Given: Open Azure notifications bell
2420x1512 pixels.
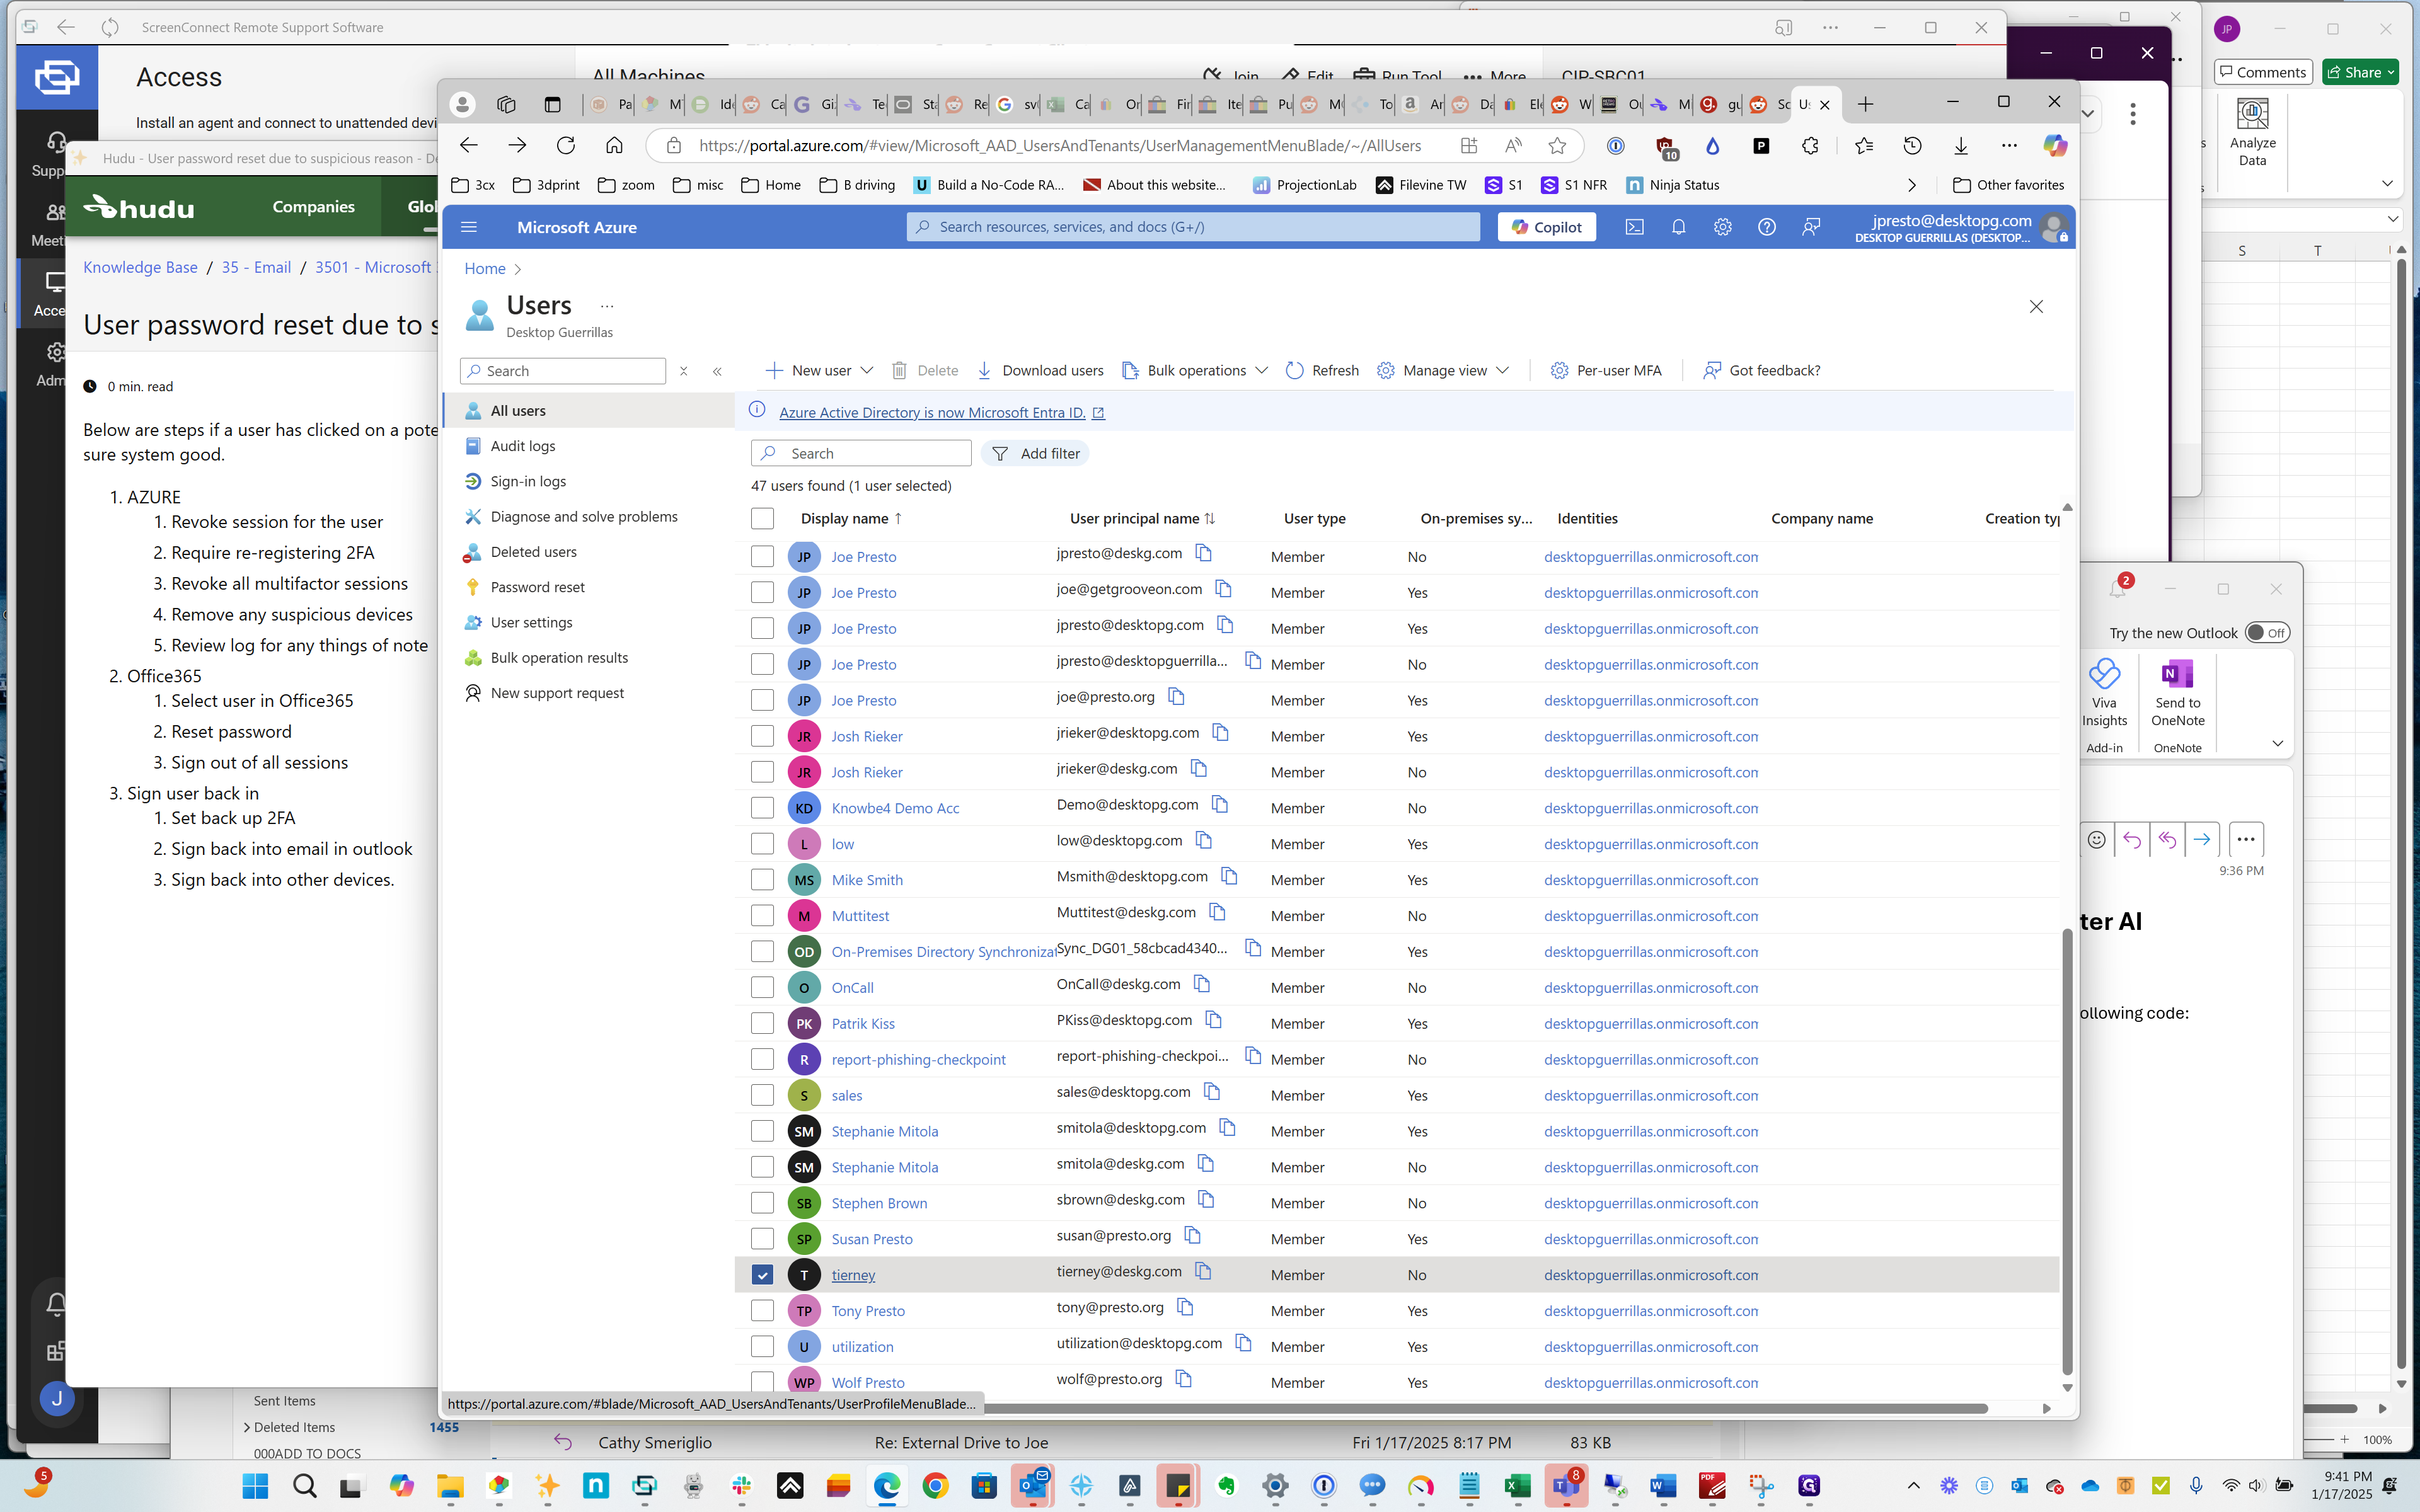Looking at the screenshot, I should coord(1678,227).
